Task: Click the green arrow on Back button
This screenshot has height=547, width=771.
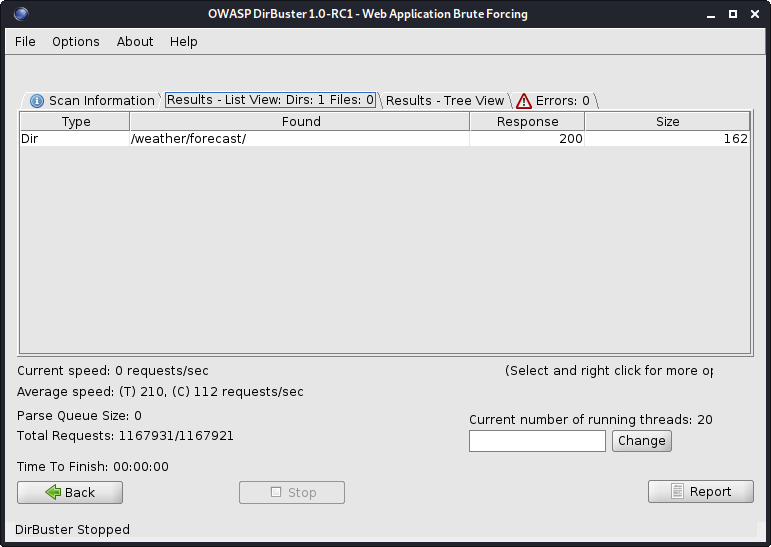Action: (x=53, y=492)
